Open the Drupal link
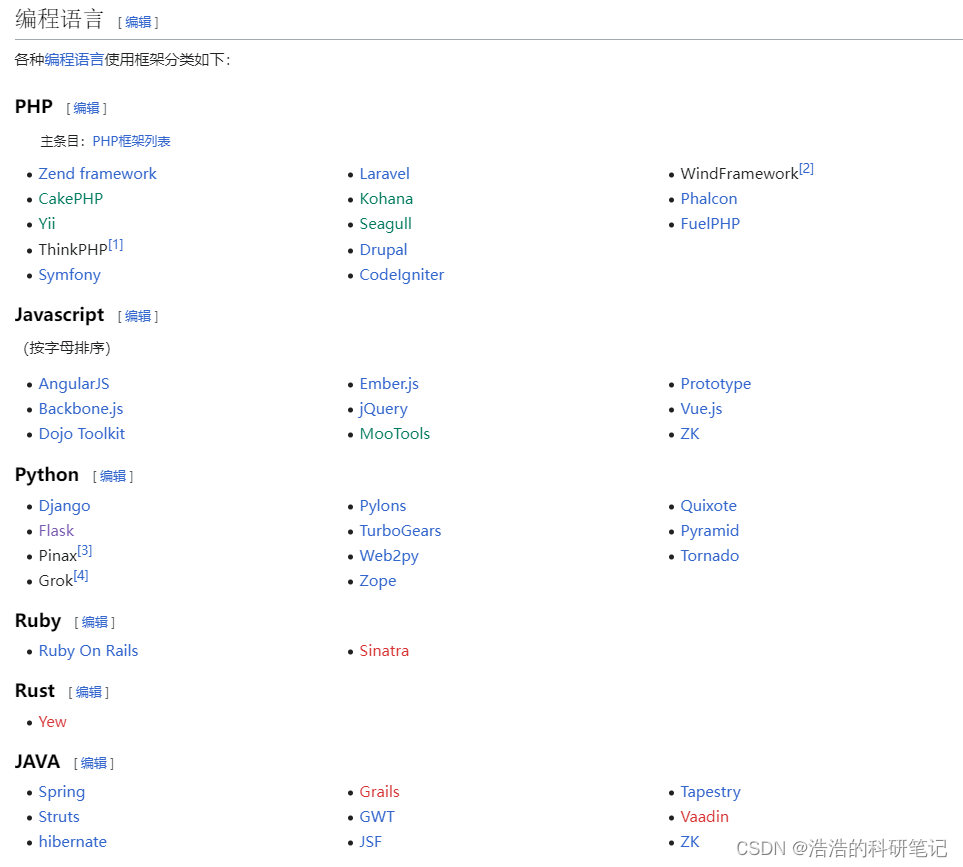963x867 pixels. coord(383,250)
